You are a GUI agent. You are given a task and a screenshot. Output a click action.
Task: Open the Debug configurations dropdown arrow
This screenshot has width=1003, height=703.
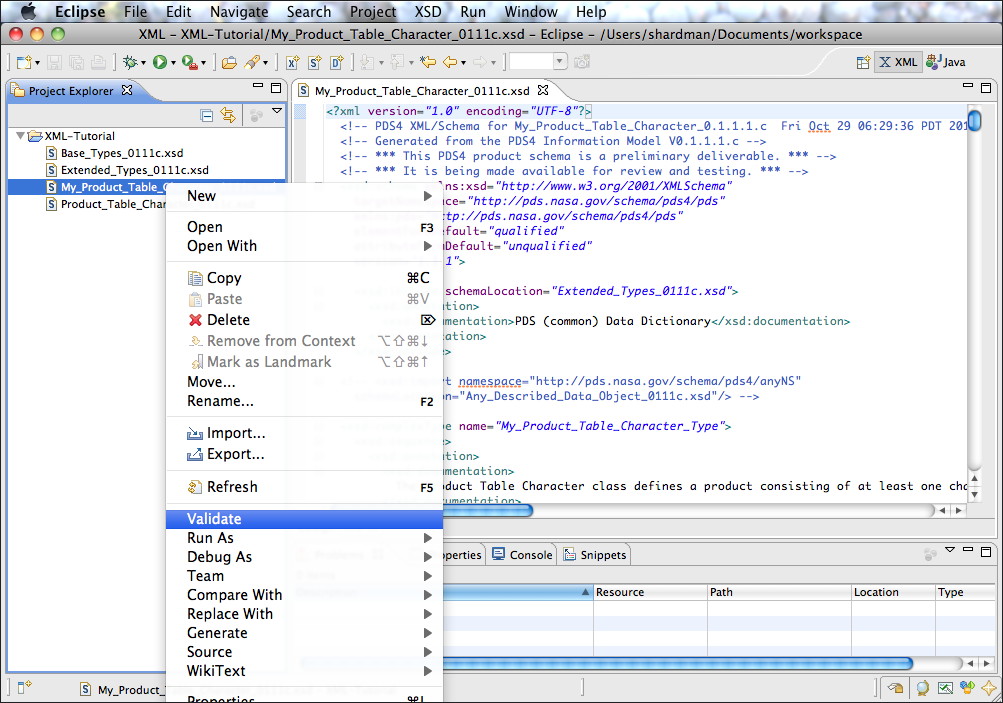(143, 63)
